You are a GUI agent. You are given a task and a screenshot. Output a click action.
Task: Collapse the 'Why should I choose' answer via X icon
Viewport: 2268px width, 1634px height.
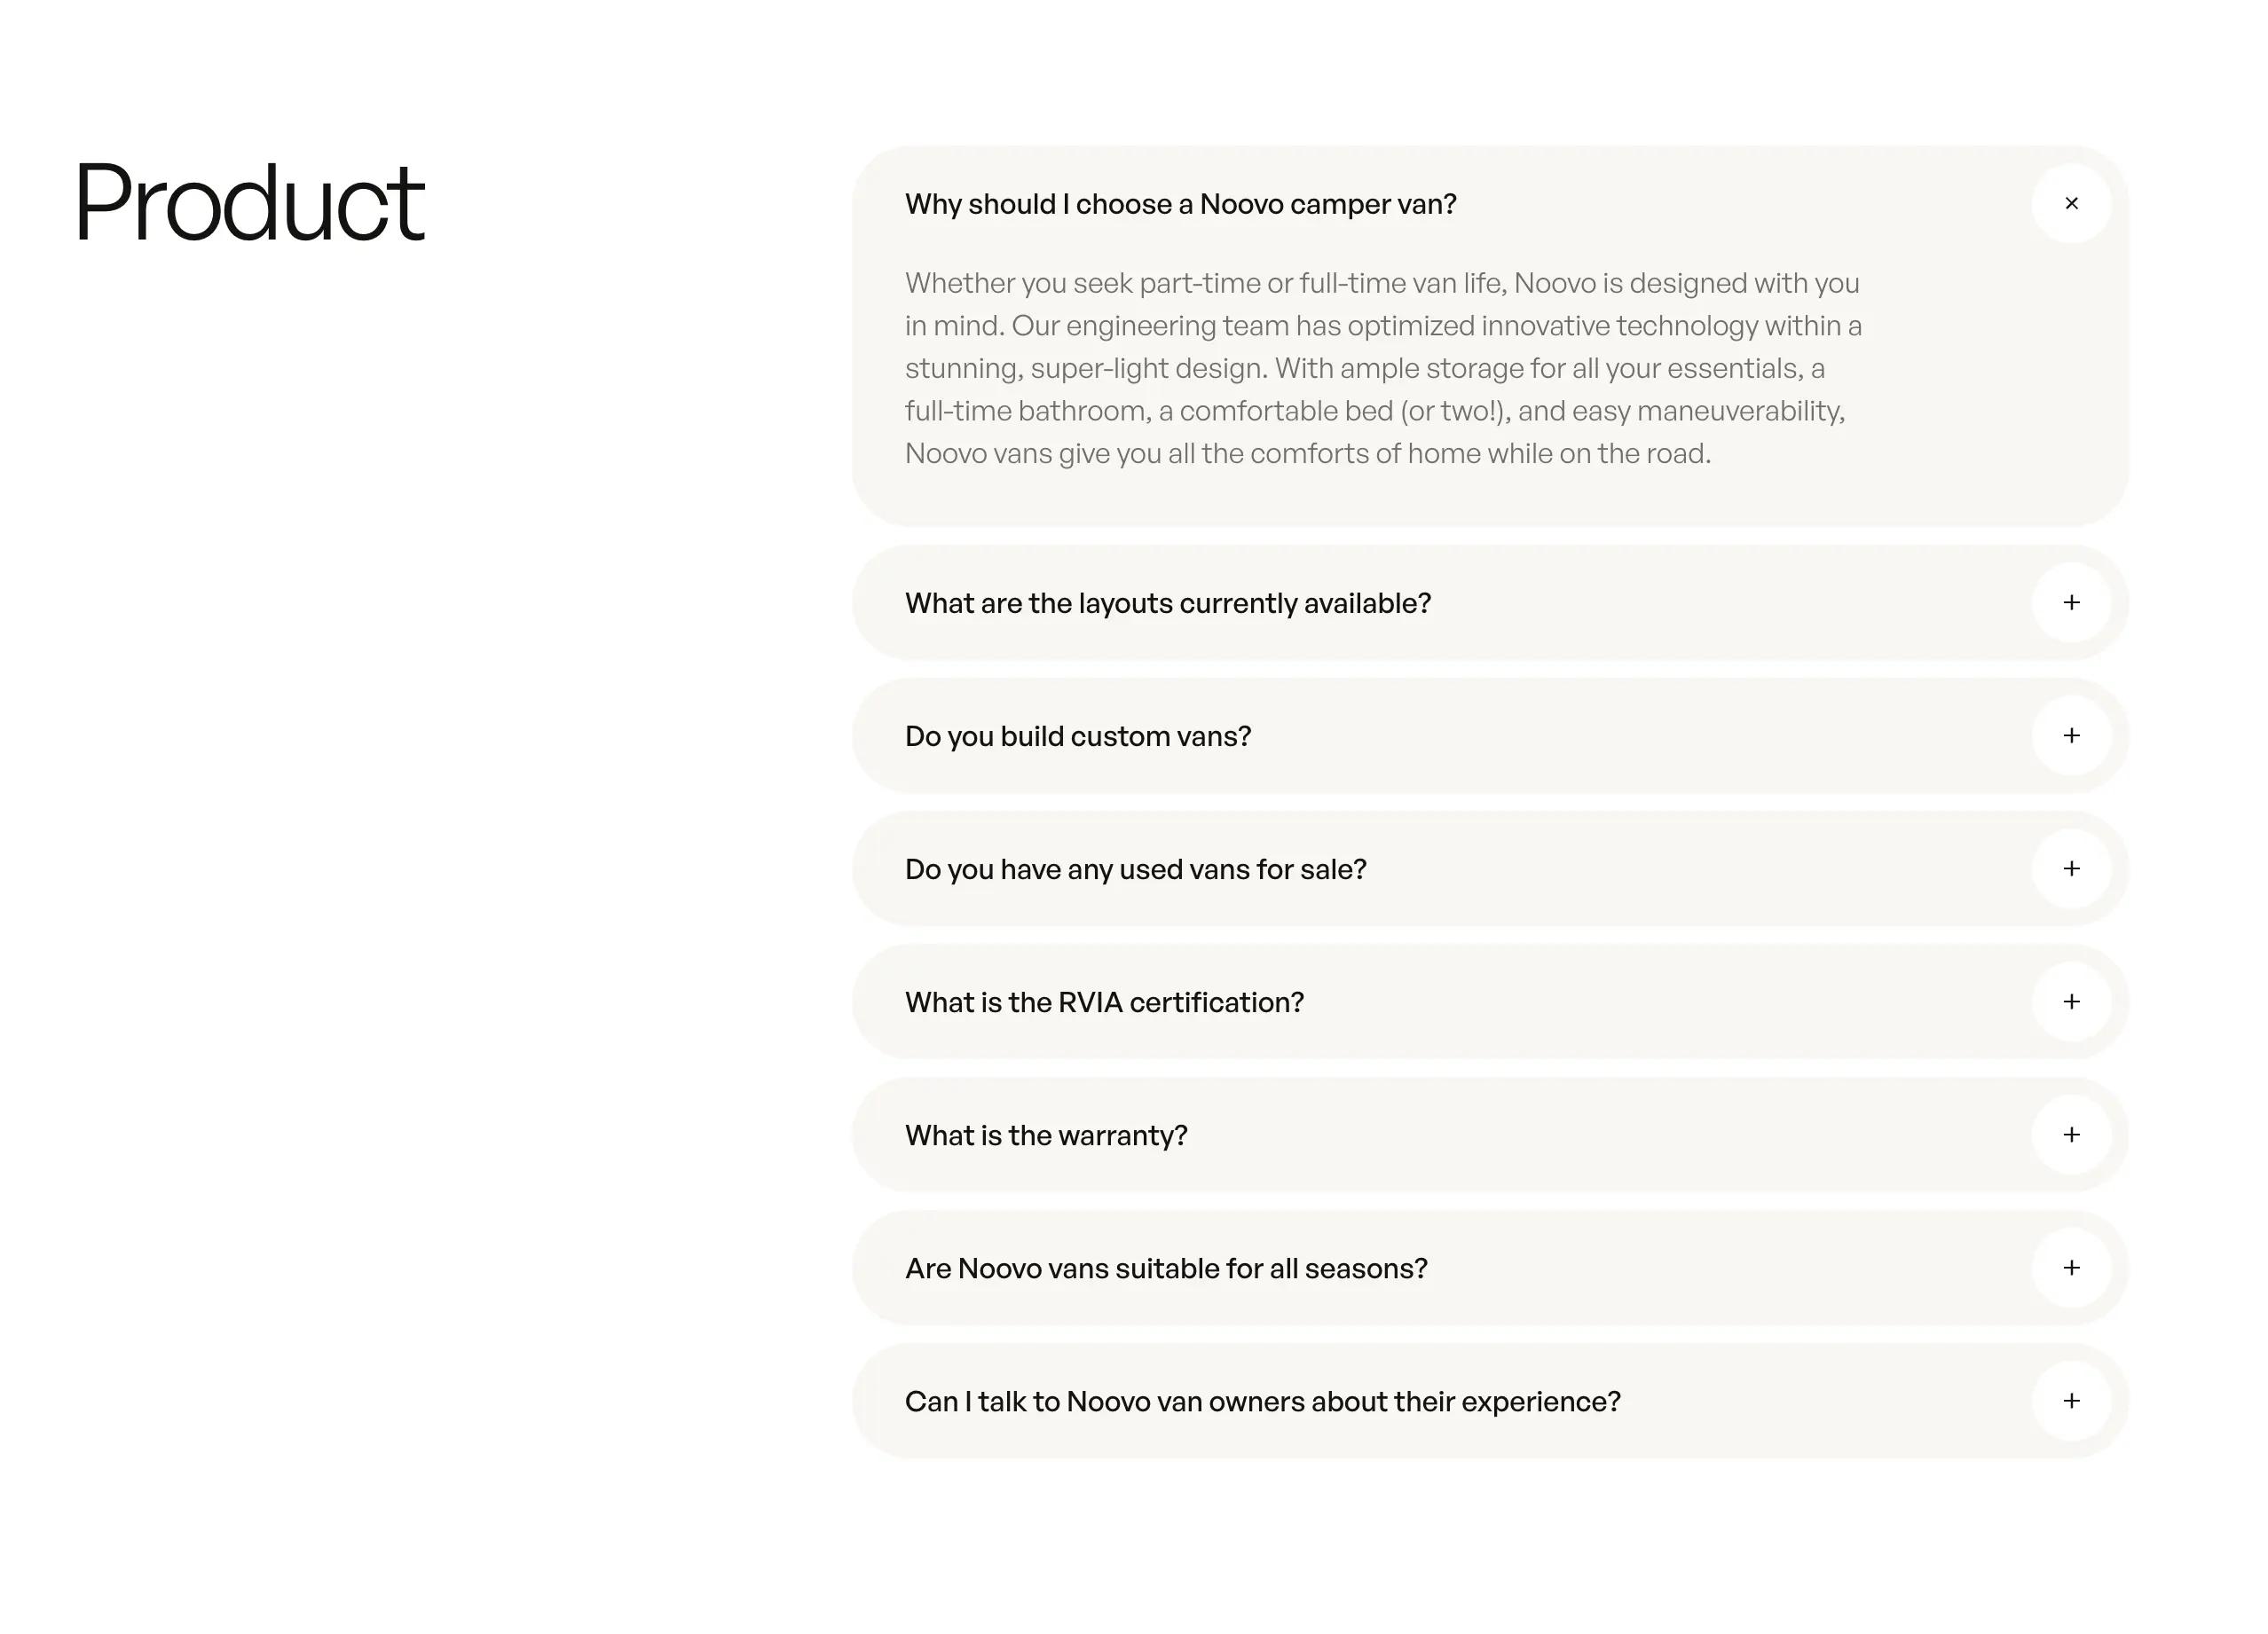pyautogui.click(x=2071, y=204)
